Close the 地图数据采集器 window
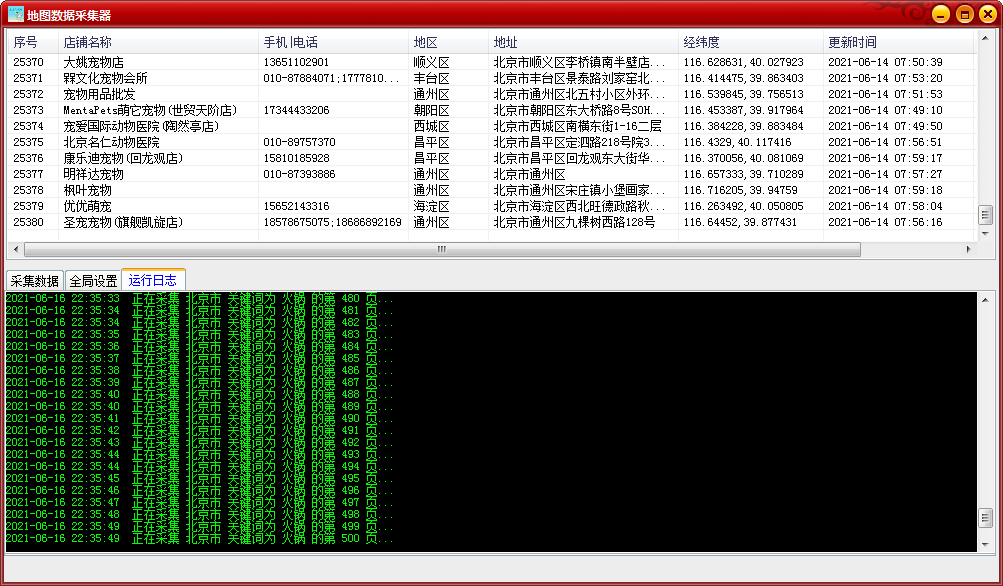1003x586 pixels. click(x=987, y=14)
